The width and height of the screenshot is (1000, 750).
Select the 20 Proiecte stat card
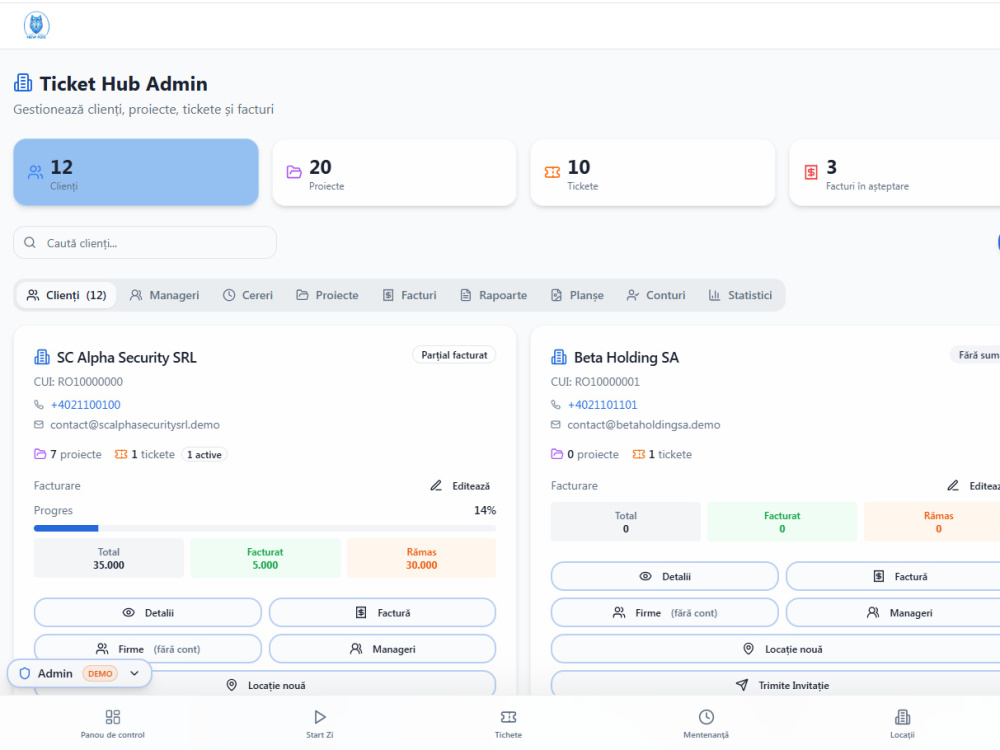point(394,172)
